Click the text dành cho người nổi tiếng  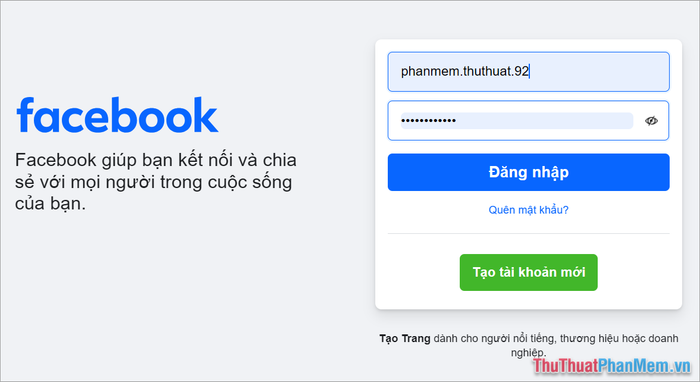(x=494, y=338)
